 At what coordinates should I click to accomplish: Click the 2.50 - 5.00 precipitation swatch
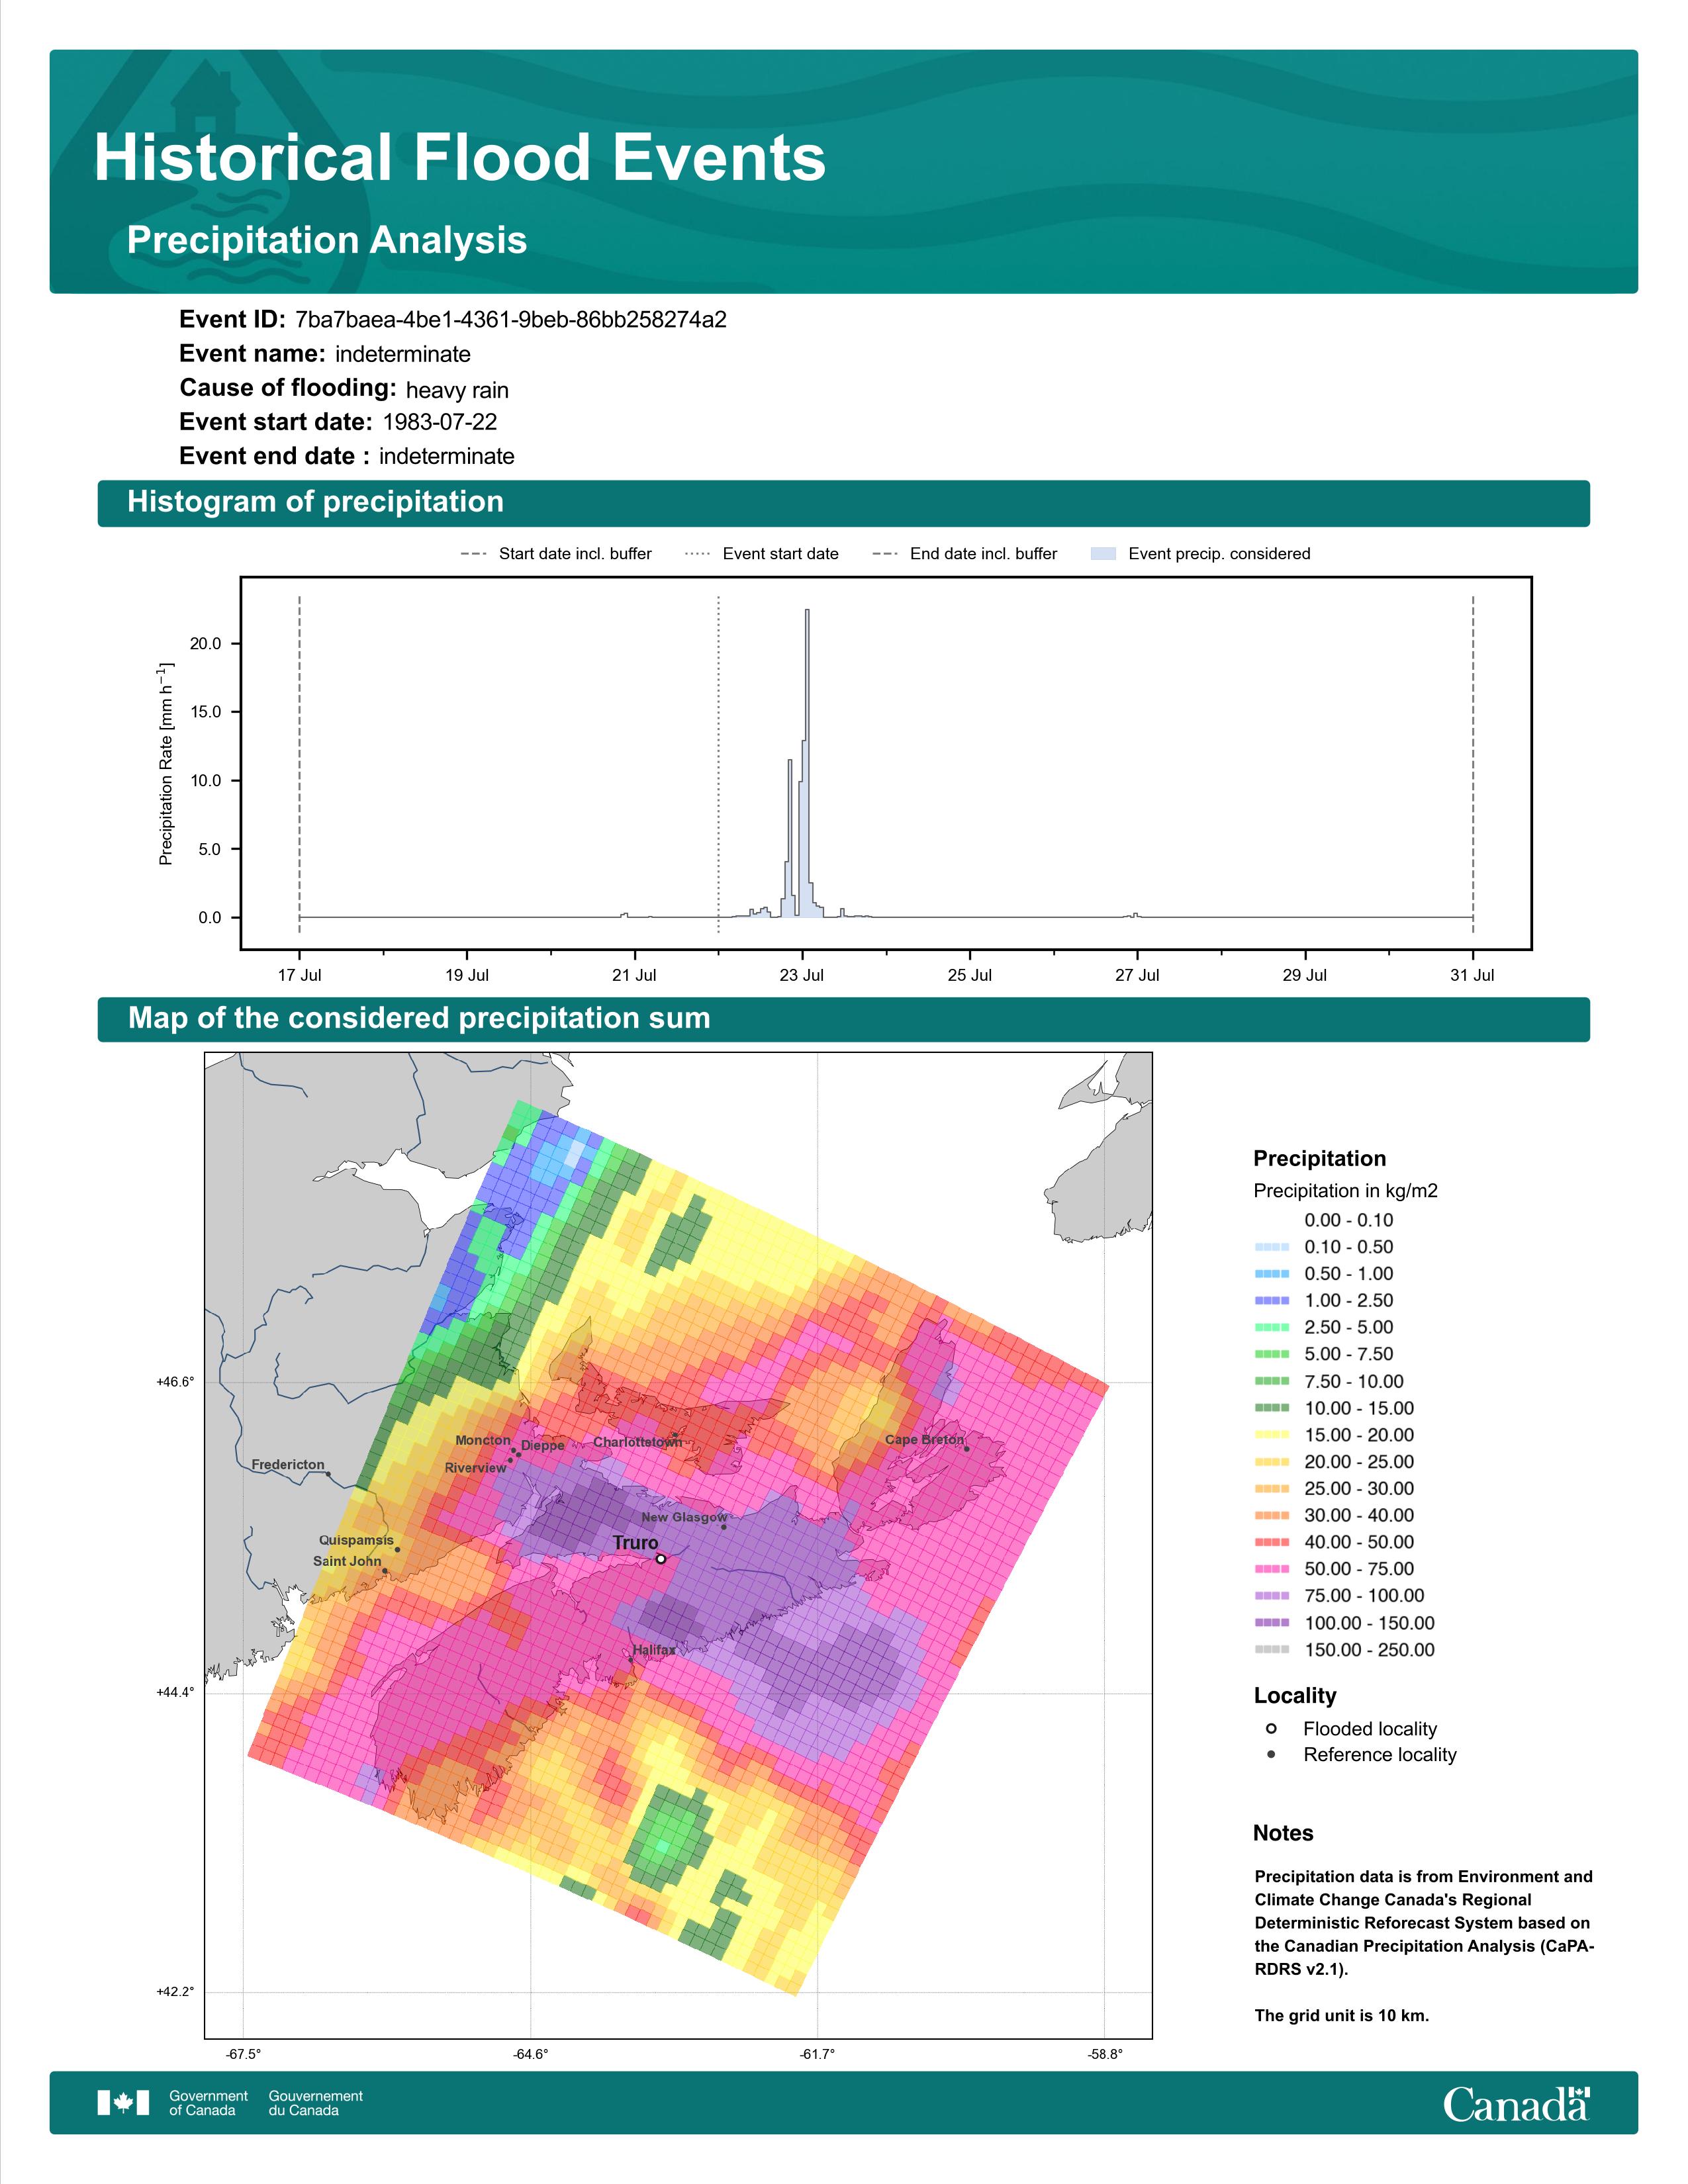[x=1272, y=1327]
